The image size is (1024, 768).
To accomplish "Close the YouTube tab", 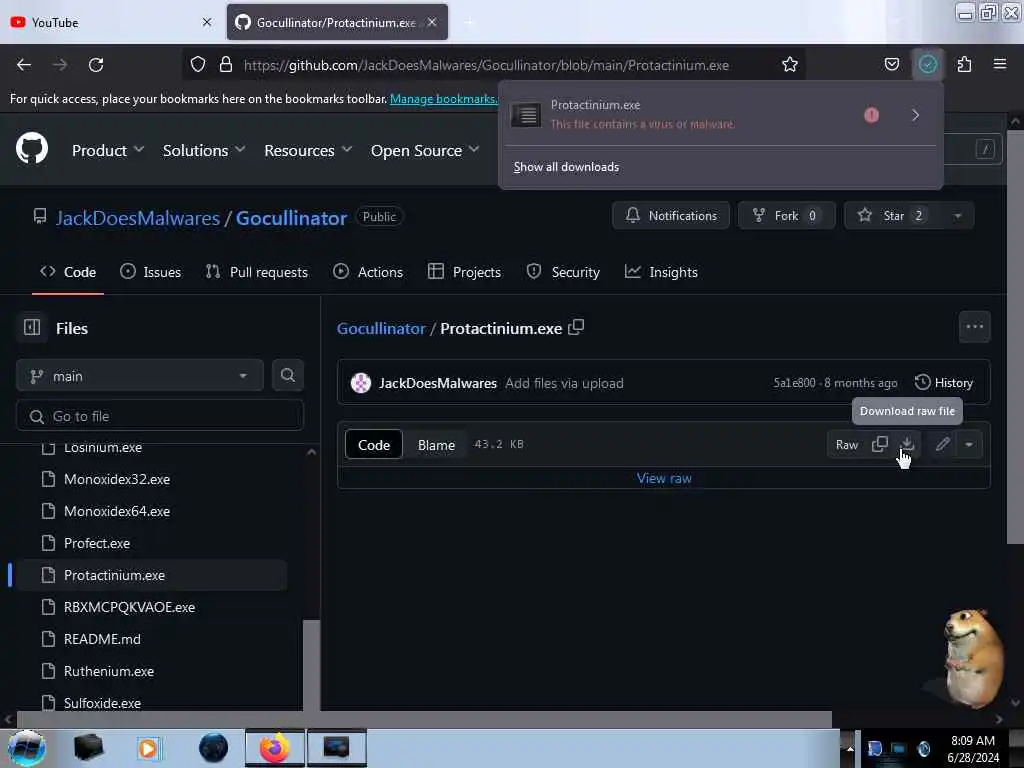I will click(207, 22).
